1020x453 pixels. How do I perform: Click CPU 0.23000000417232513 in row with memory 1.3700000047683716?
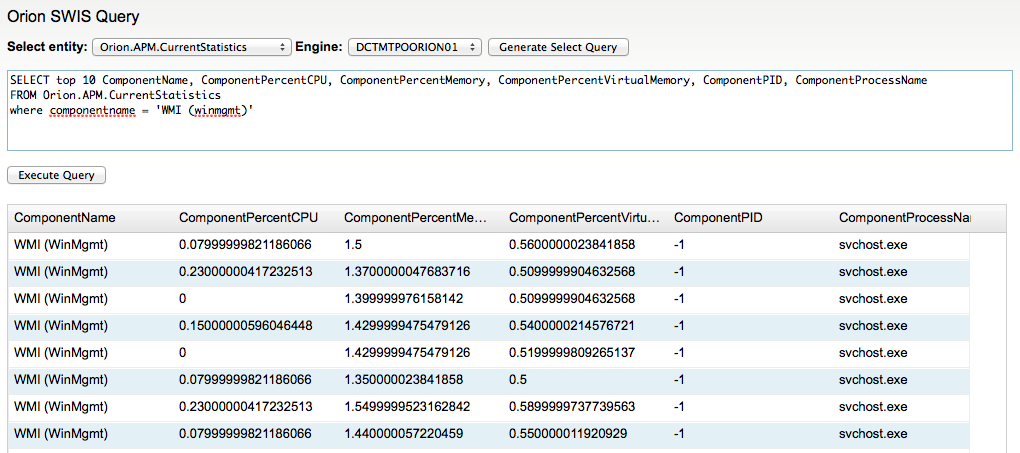click(245, 271)
